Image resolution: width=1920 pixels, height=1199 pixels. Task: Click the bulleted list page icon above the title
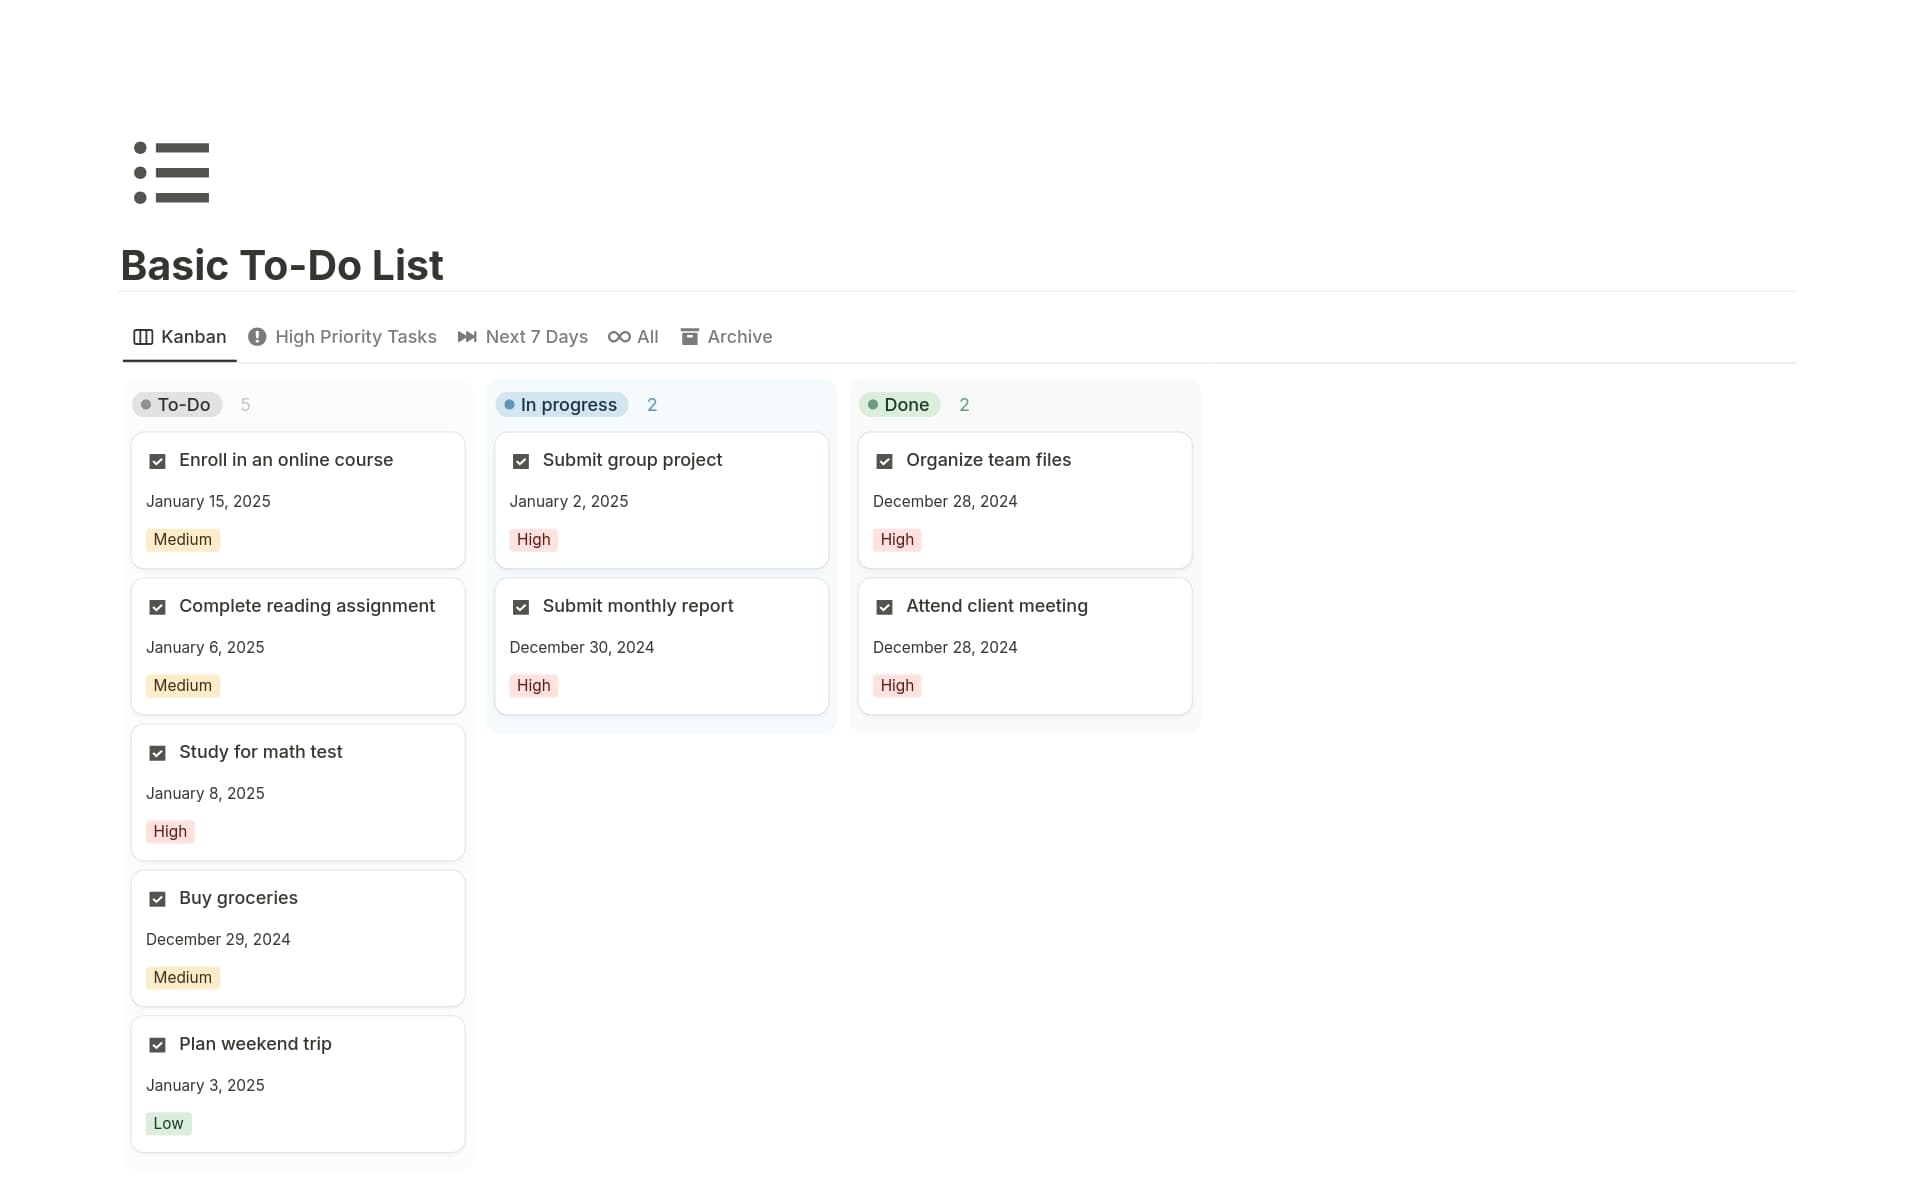tap(172, 172)
